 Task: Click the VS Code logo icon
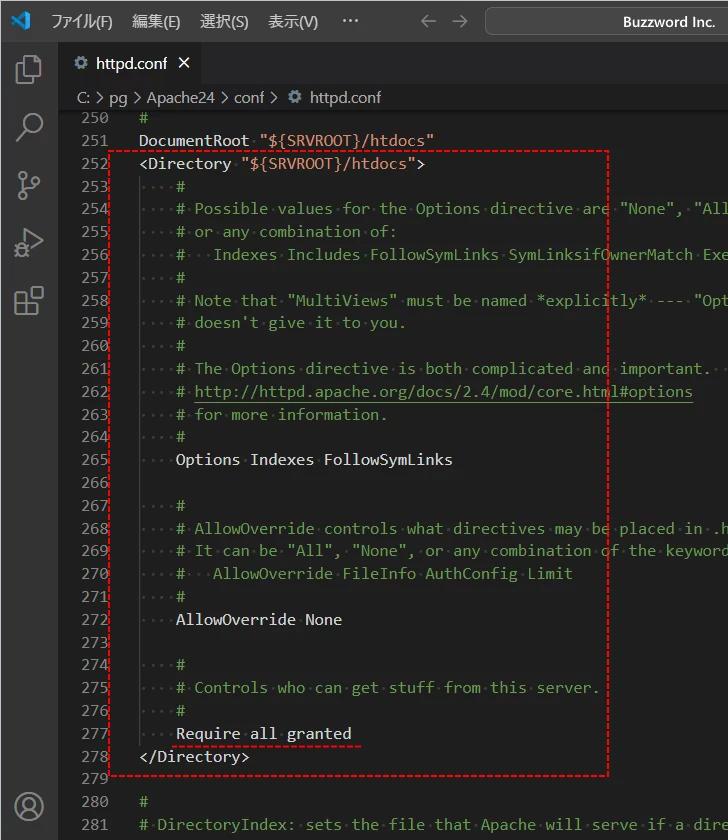point(21,21)
